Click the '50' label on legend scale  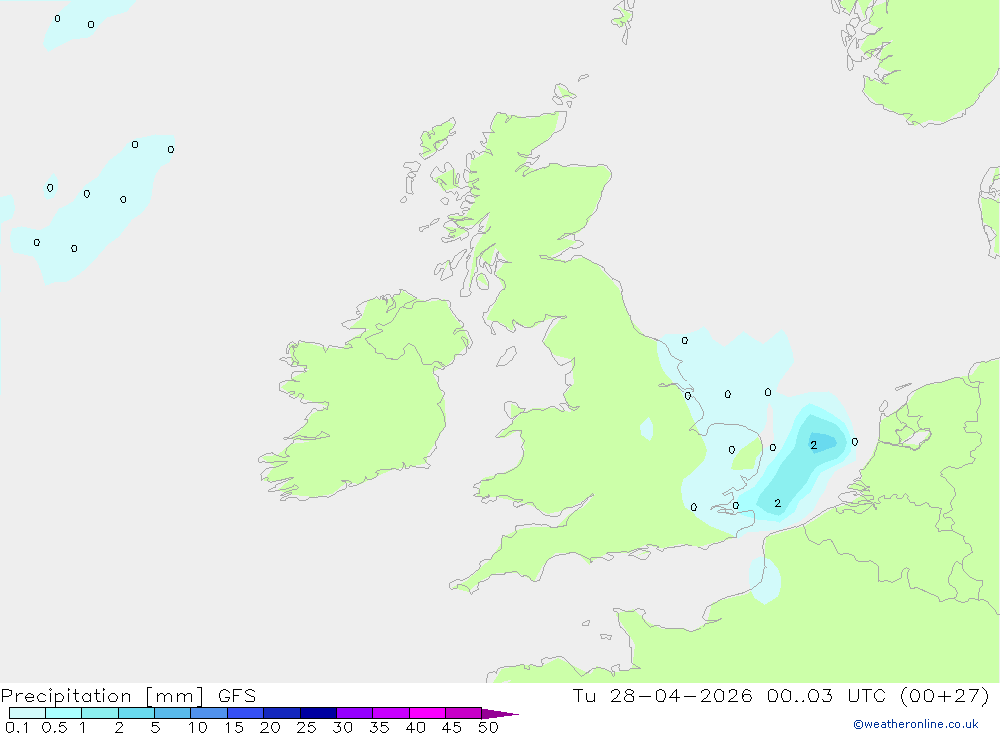coord(488,727)
